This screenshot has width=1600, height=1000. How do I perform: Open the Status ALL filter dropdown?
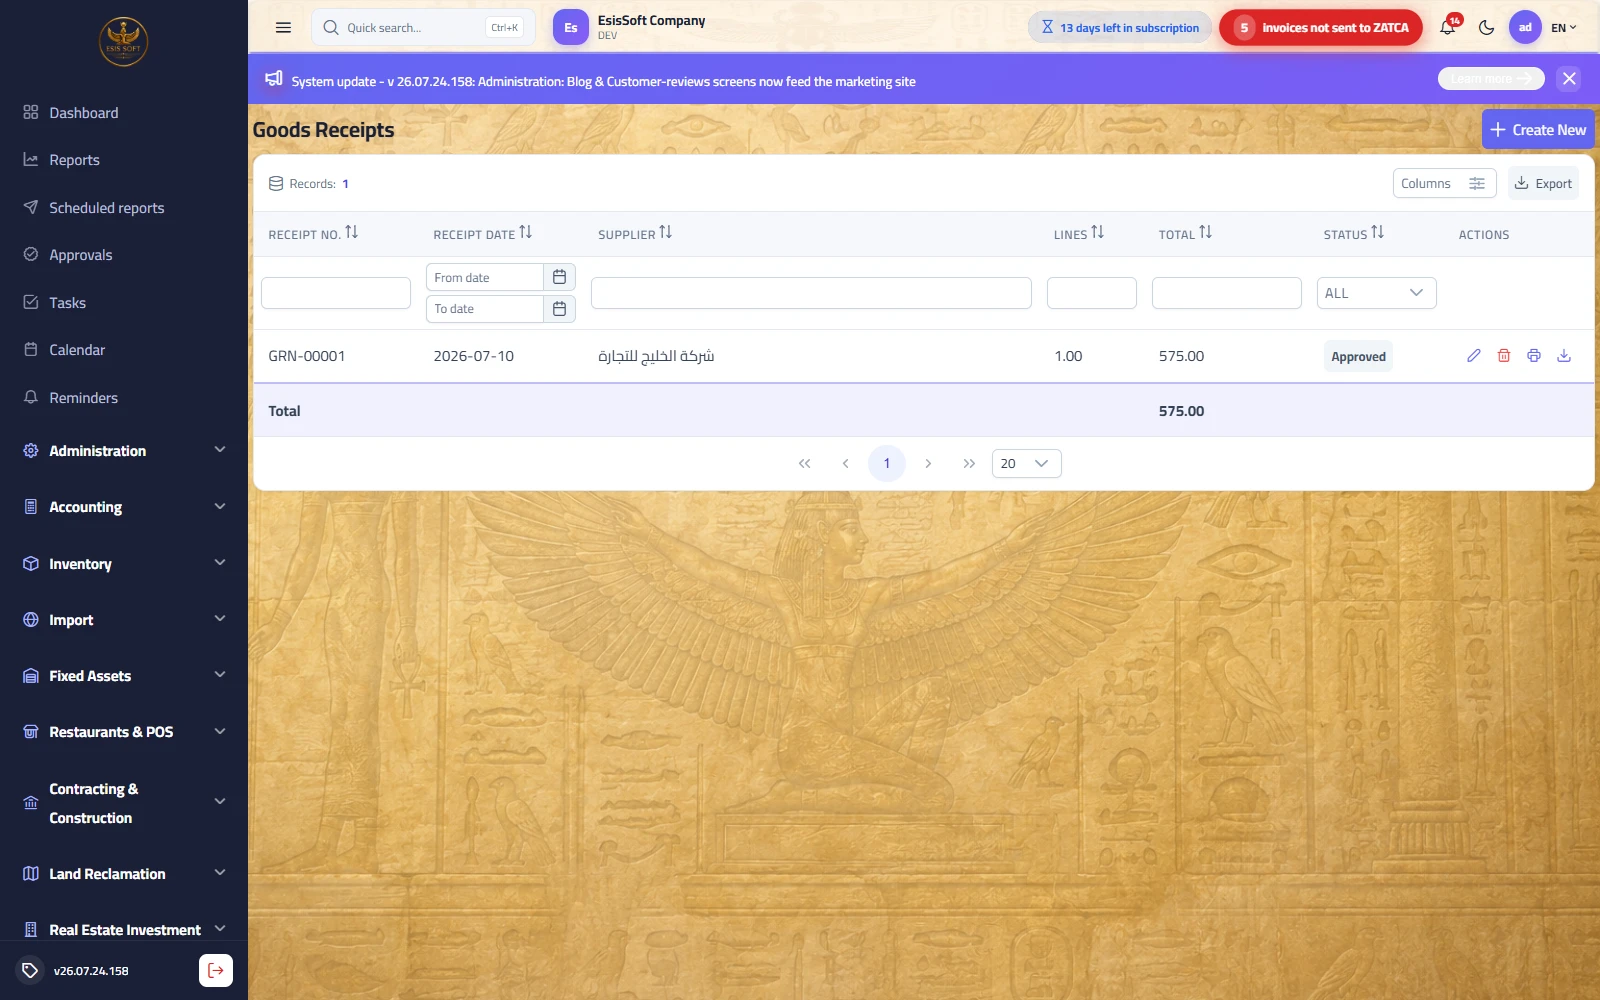click(x=1376, y=293)
